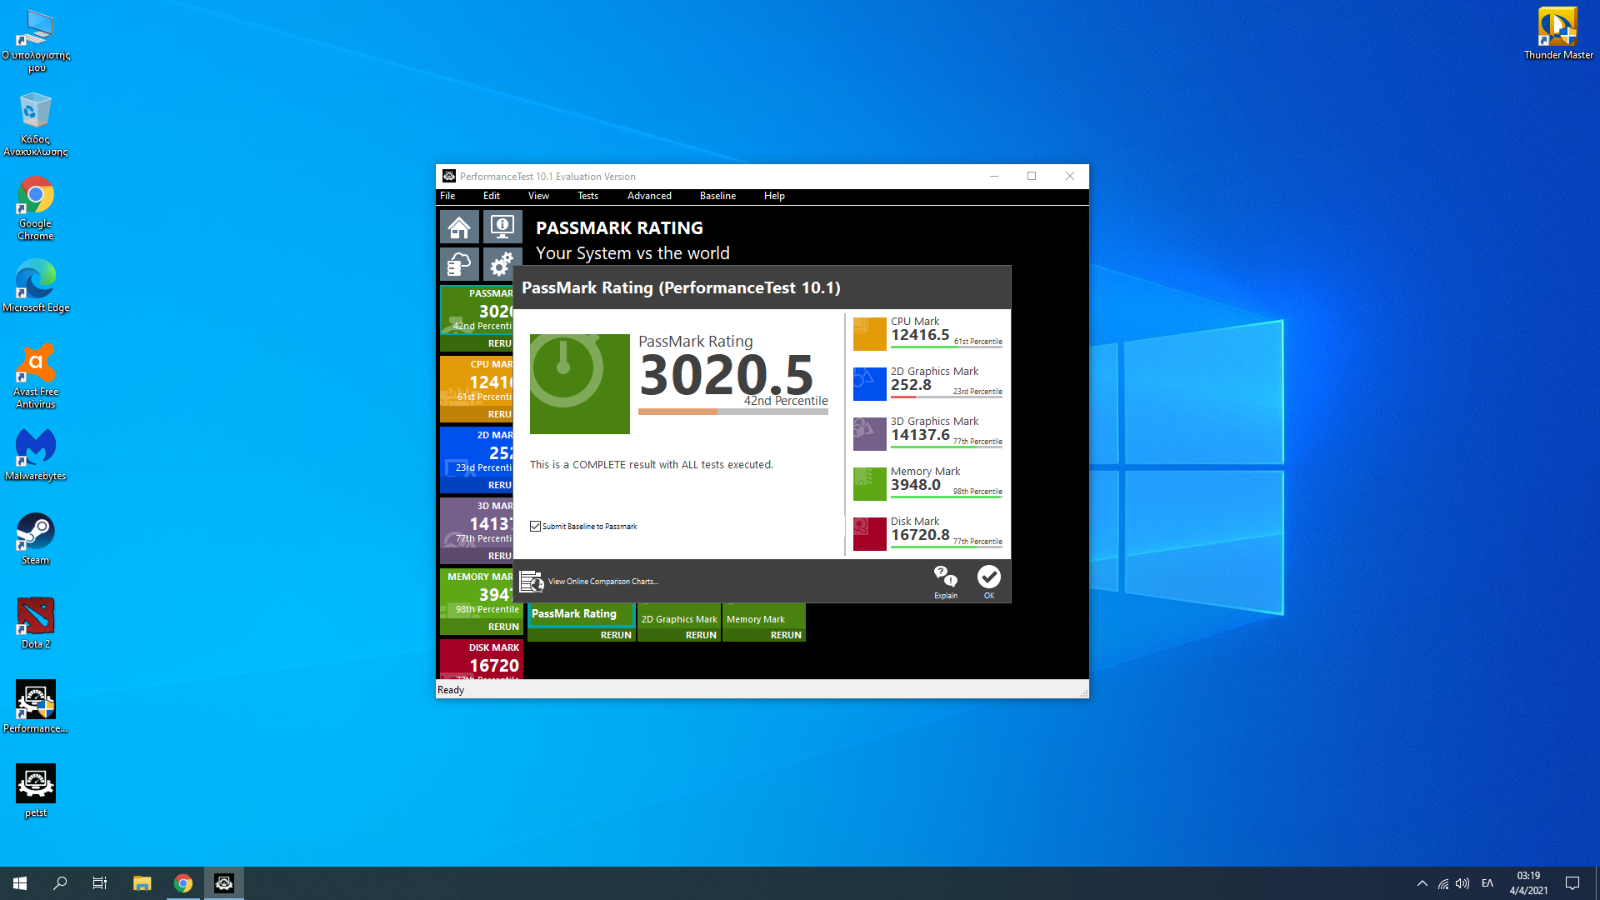This screenshot has width=1600, height=900.
Task: Select the Google Chrome desktop shortcut
Action: coord(35,209)
